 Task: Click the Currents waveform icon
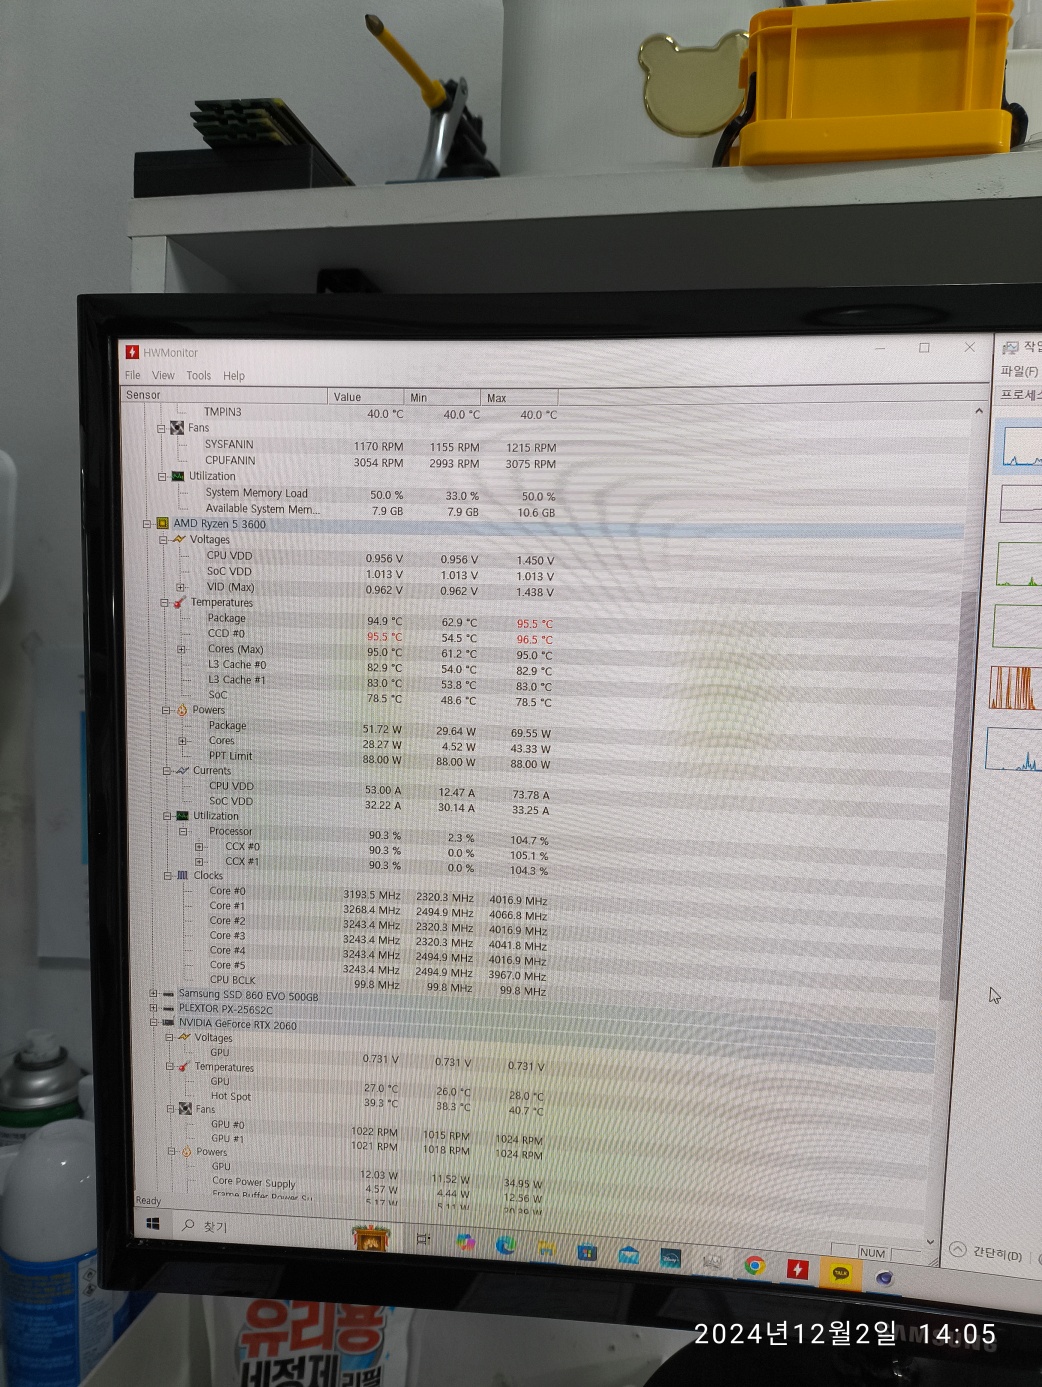point(182,771)
